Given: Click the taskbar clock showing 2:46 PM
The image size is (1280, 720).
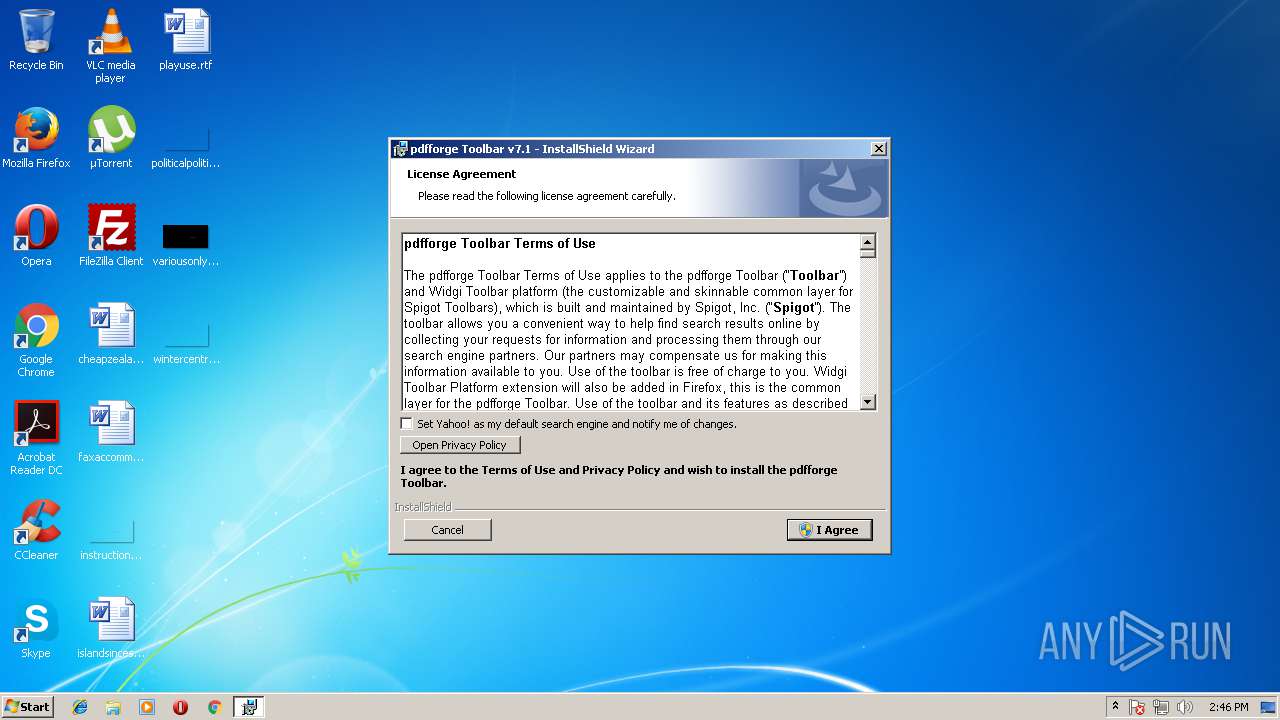Looking at the screenshot, I should pyautogui.click(x=1228, y=707).
